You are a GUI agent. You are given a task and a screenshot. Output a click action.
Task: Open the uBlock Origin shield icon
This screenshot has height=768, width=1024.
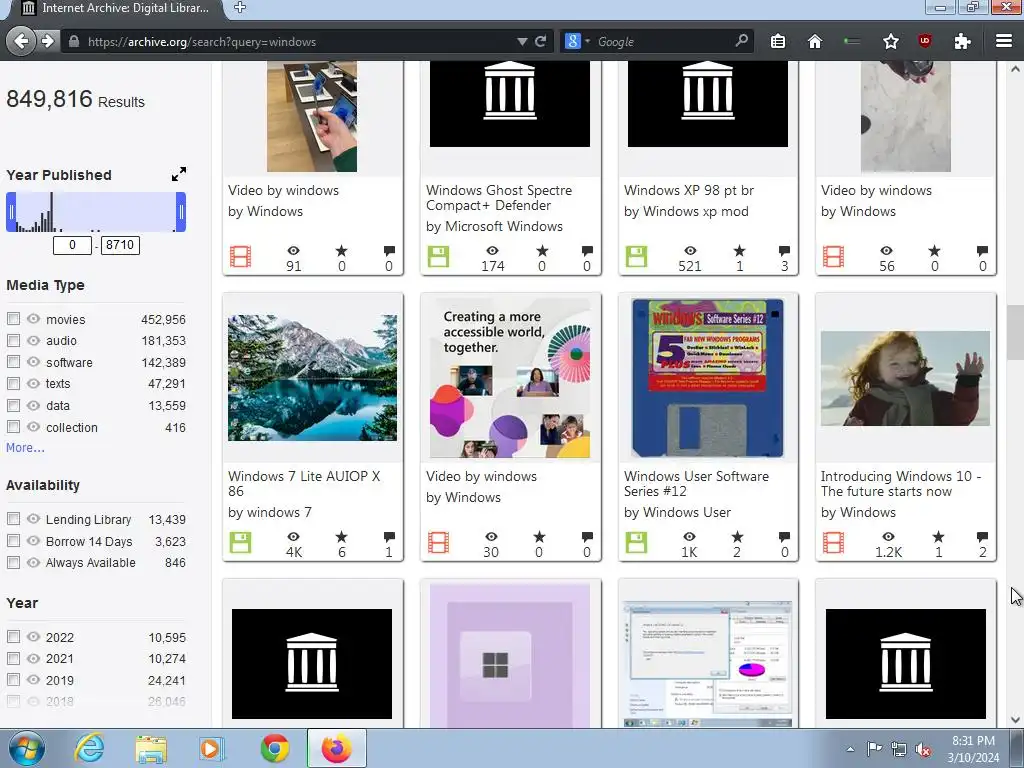coord(924,41)
